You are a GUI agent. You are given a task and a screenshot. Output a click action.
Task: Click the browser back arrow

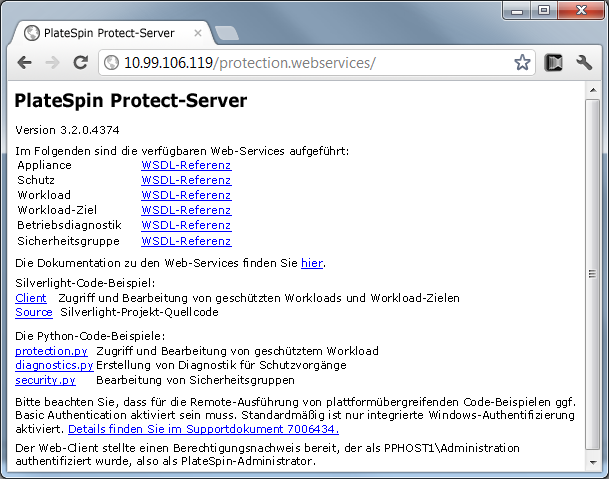[25, 63]
